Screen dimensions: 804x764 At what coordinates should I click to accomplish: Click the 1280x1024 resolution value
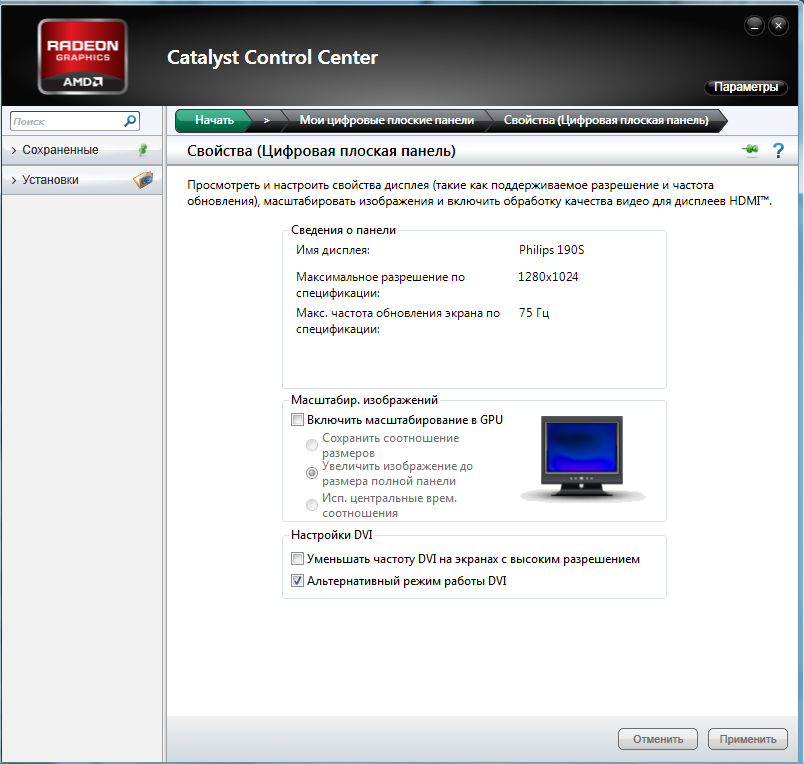548,277
